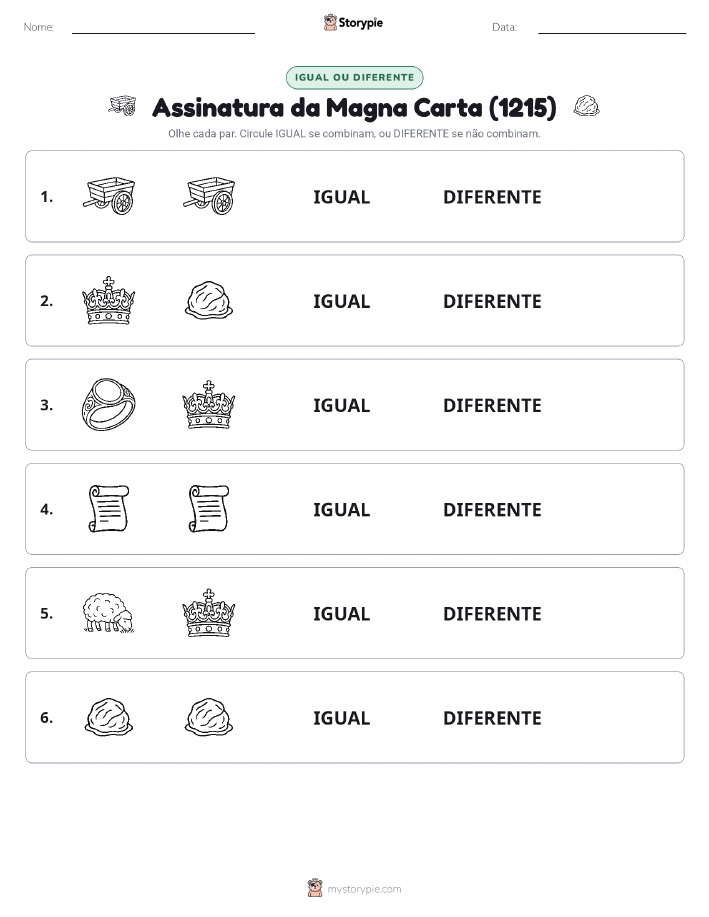709x917 pixels.
Task: Select DIFERENTE for row 2
Action: coord(492,301)
